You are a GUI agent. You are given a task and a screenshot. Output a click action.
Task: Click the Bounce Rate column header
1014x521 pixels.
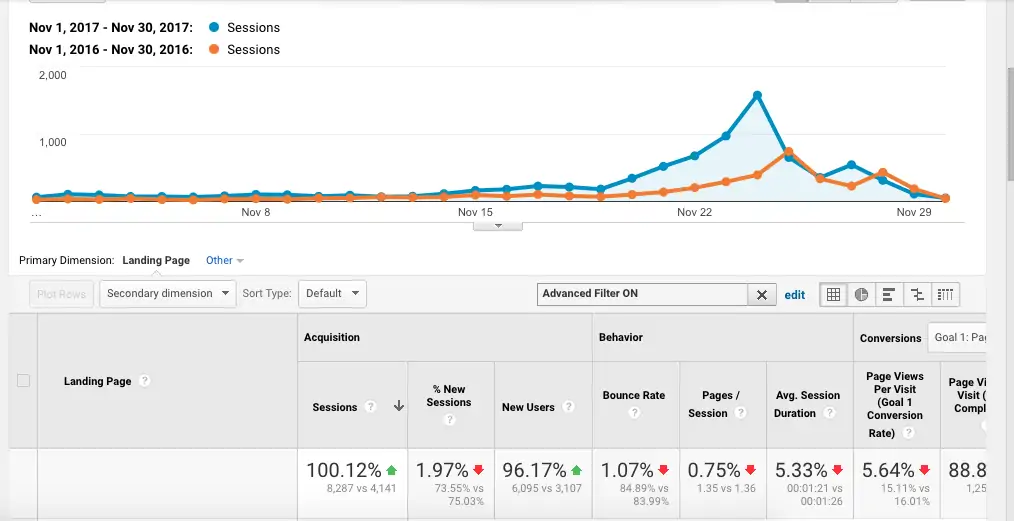pos(634,395)
